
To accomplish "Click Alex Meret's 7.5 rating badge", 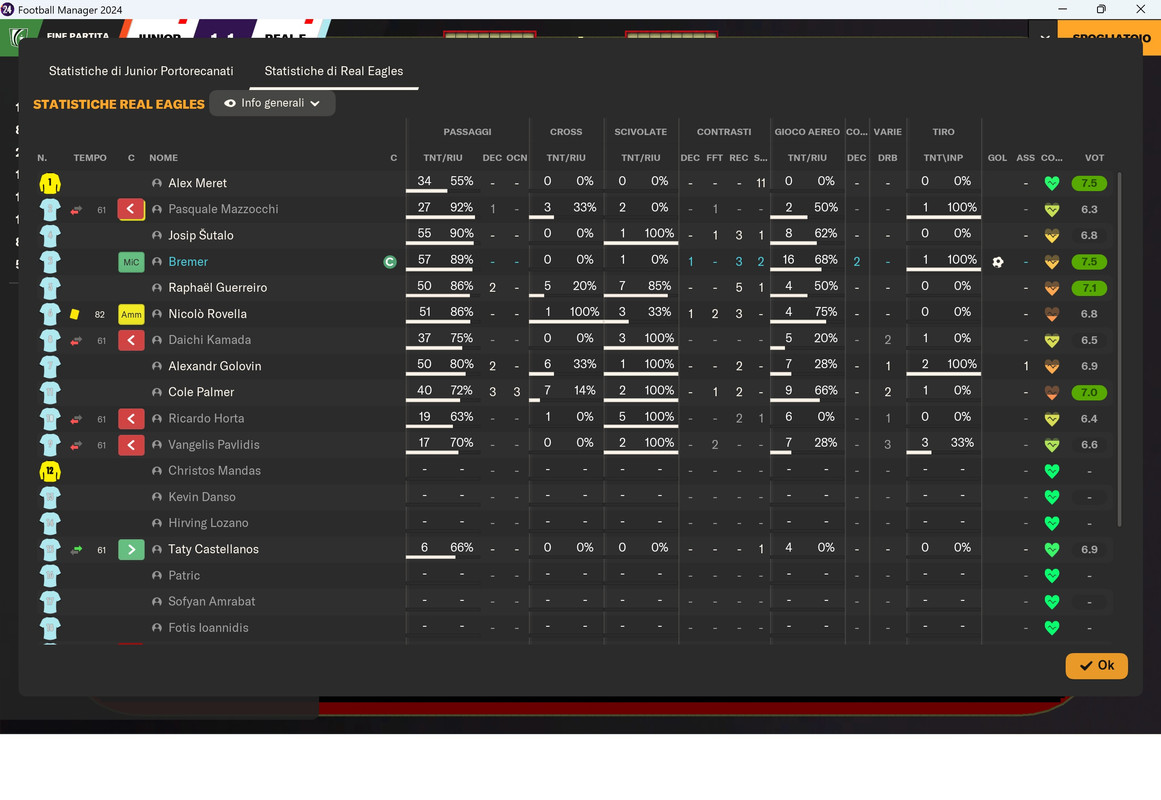I will point(1088,183).
